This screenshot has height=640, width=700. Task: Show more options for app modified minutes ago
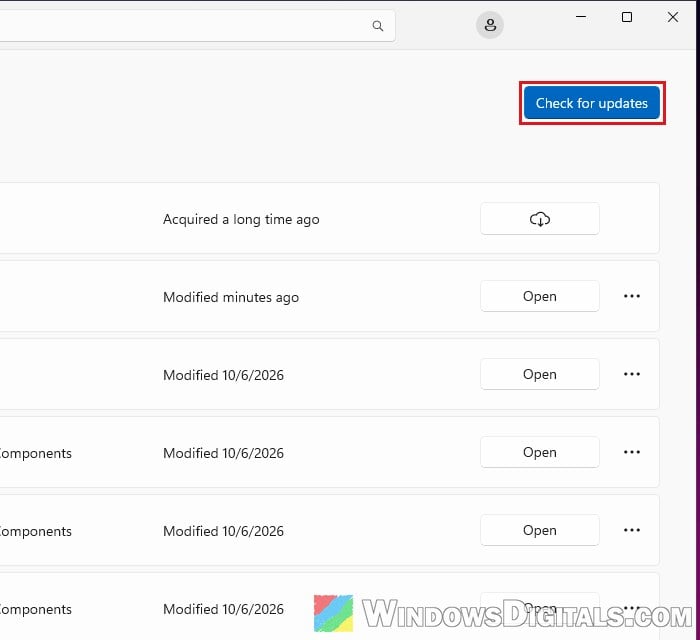(632, 296)
